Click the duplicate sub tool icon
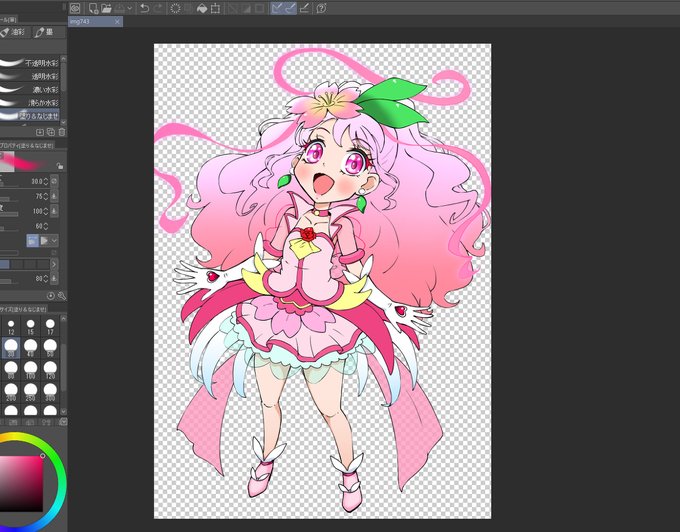 tap(51, 132)
